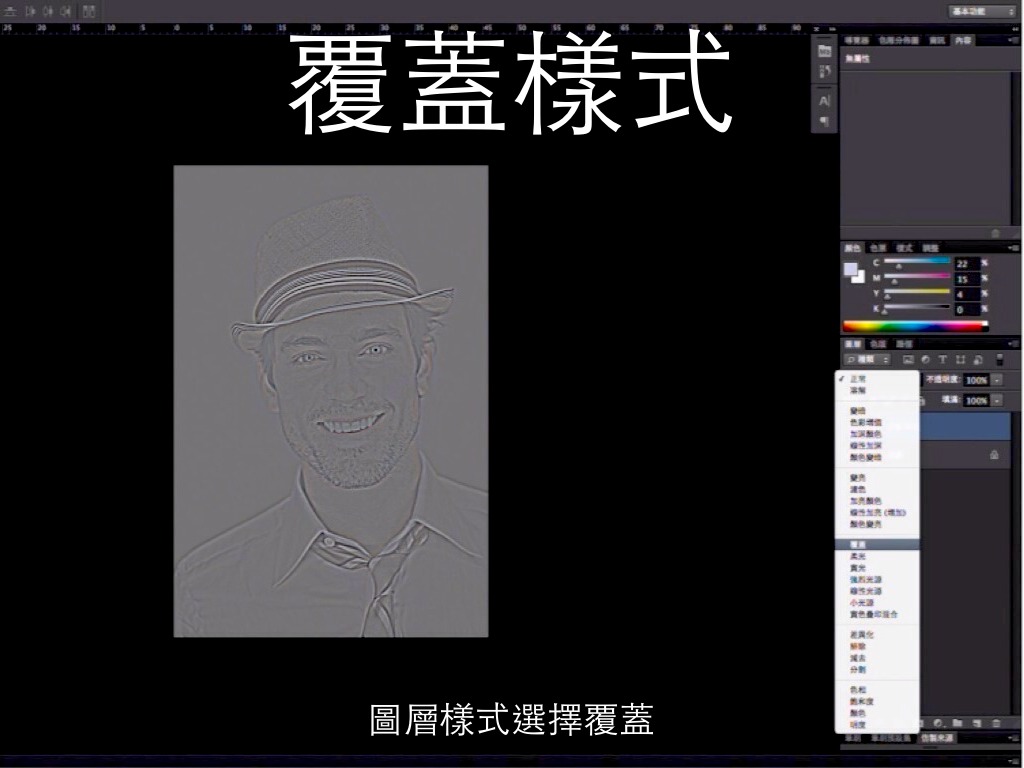Viewport: 1024px width, 768px height.
Task: Click the trash icon in Layers panel
Action: point(995,721)
